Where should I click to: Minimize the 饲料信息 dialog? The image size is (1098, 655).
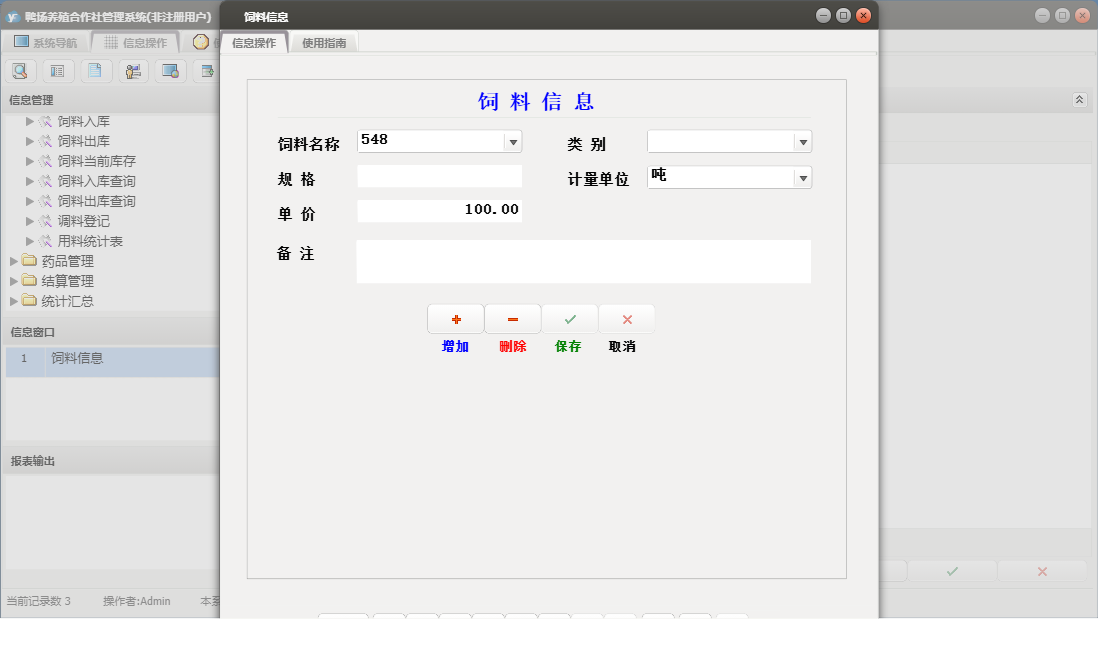click(824, 15)
